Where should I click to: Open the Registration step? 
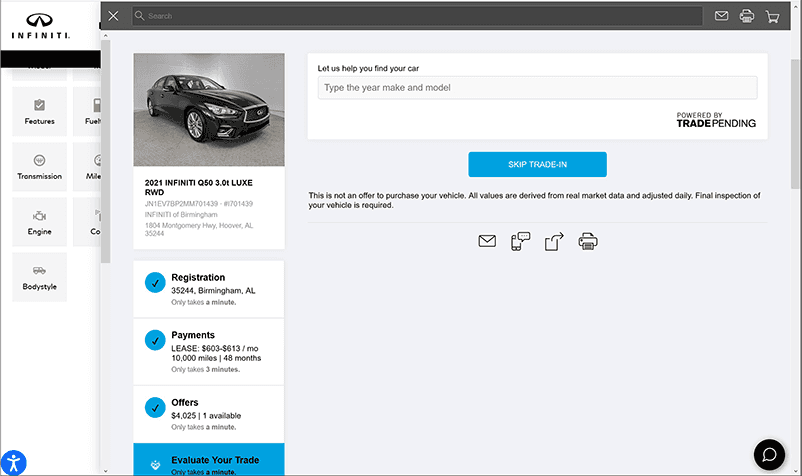pyautogui.click(x=209, y=289)
